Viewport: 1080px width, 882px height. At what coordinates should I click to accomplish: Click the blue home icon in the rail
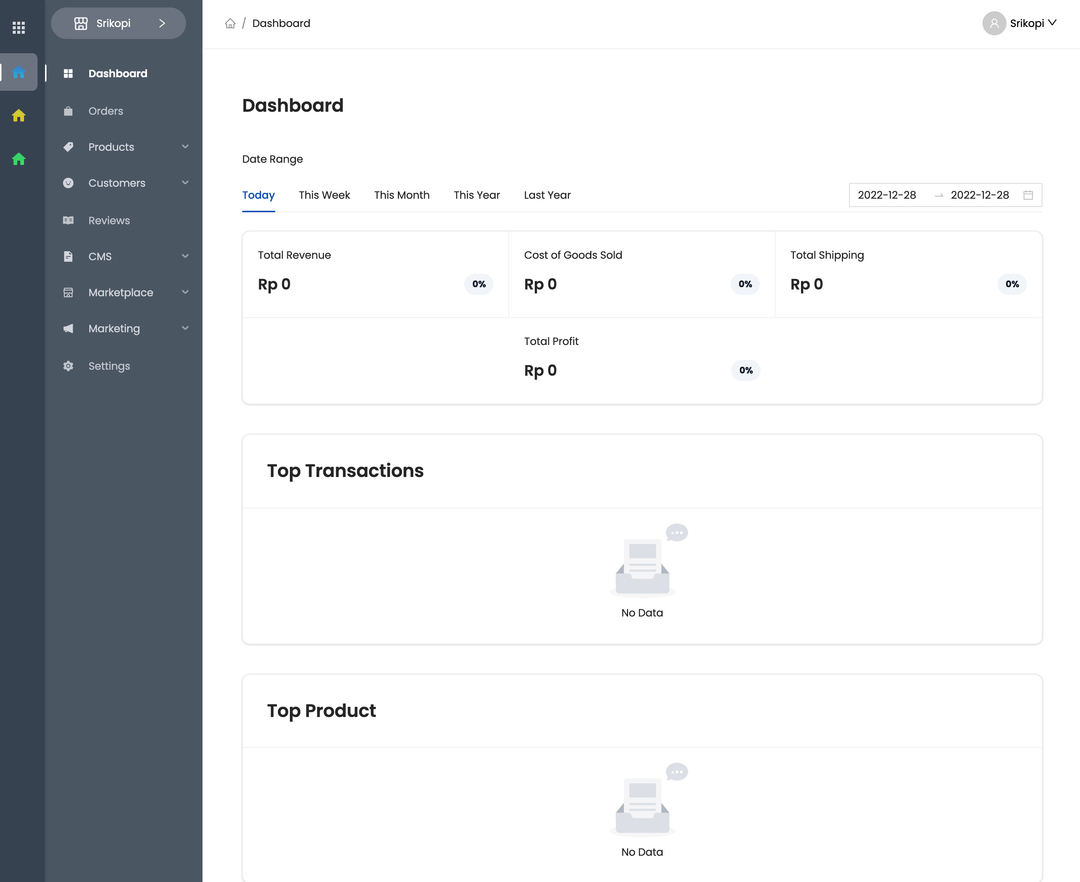pos(19,72)
